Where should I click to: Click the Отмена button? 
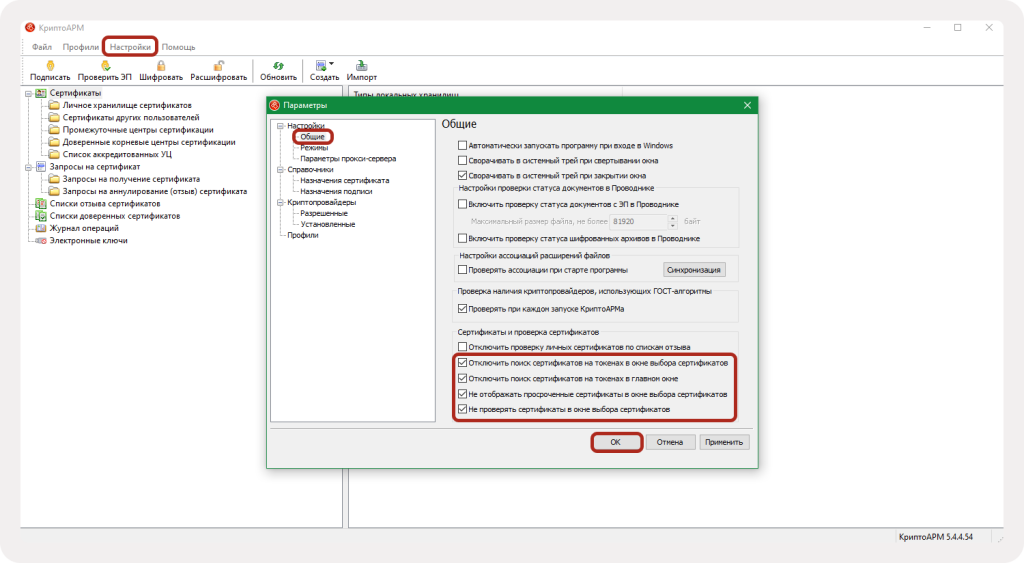pyautogui.click(x=670, y=442)
